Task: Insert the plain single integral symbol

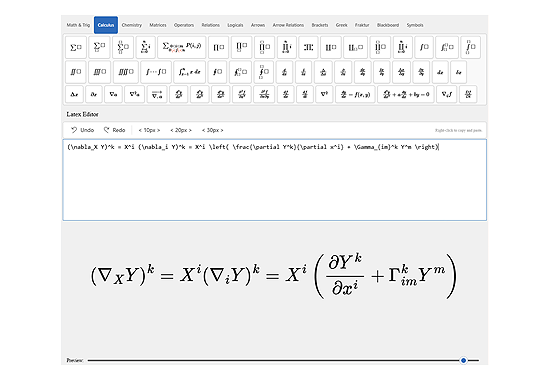Action: [424, 47]
